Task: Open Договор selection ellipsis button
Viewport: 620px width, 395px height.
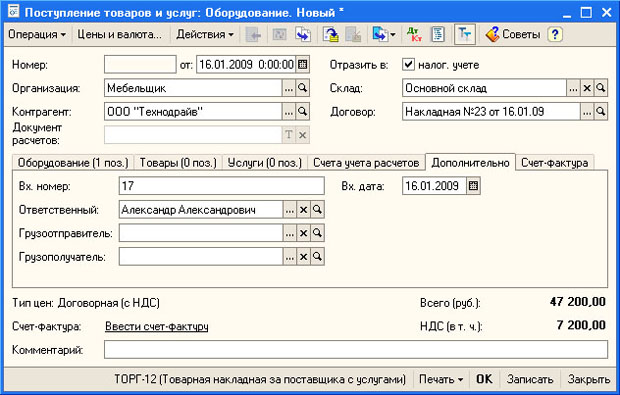Action: coord(587,112)
